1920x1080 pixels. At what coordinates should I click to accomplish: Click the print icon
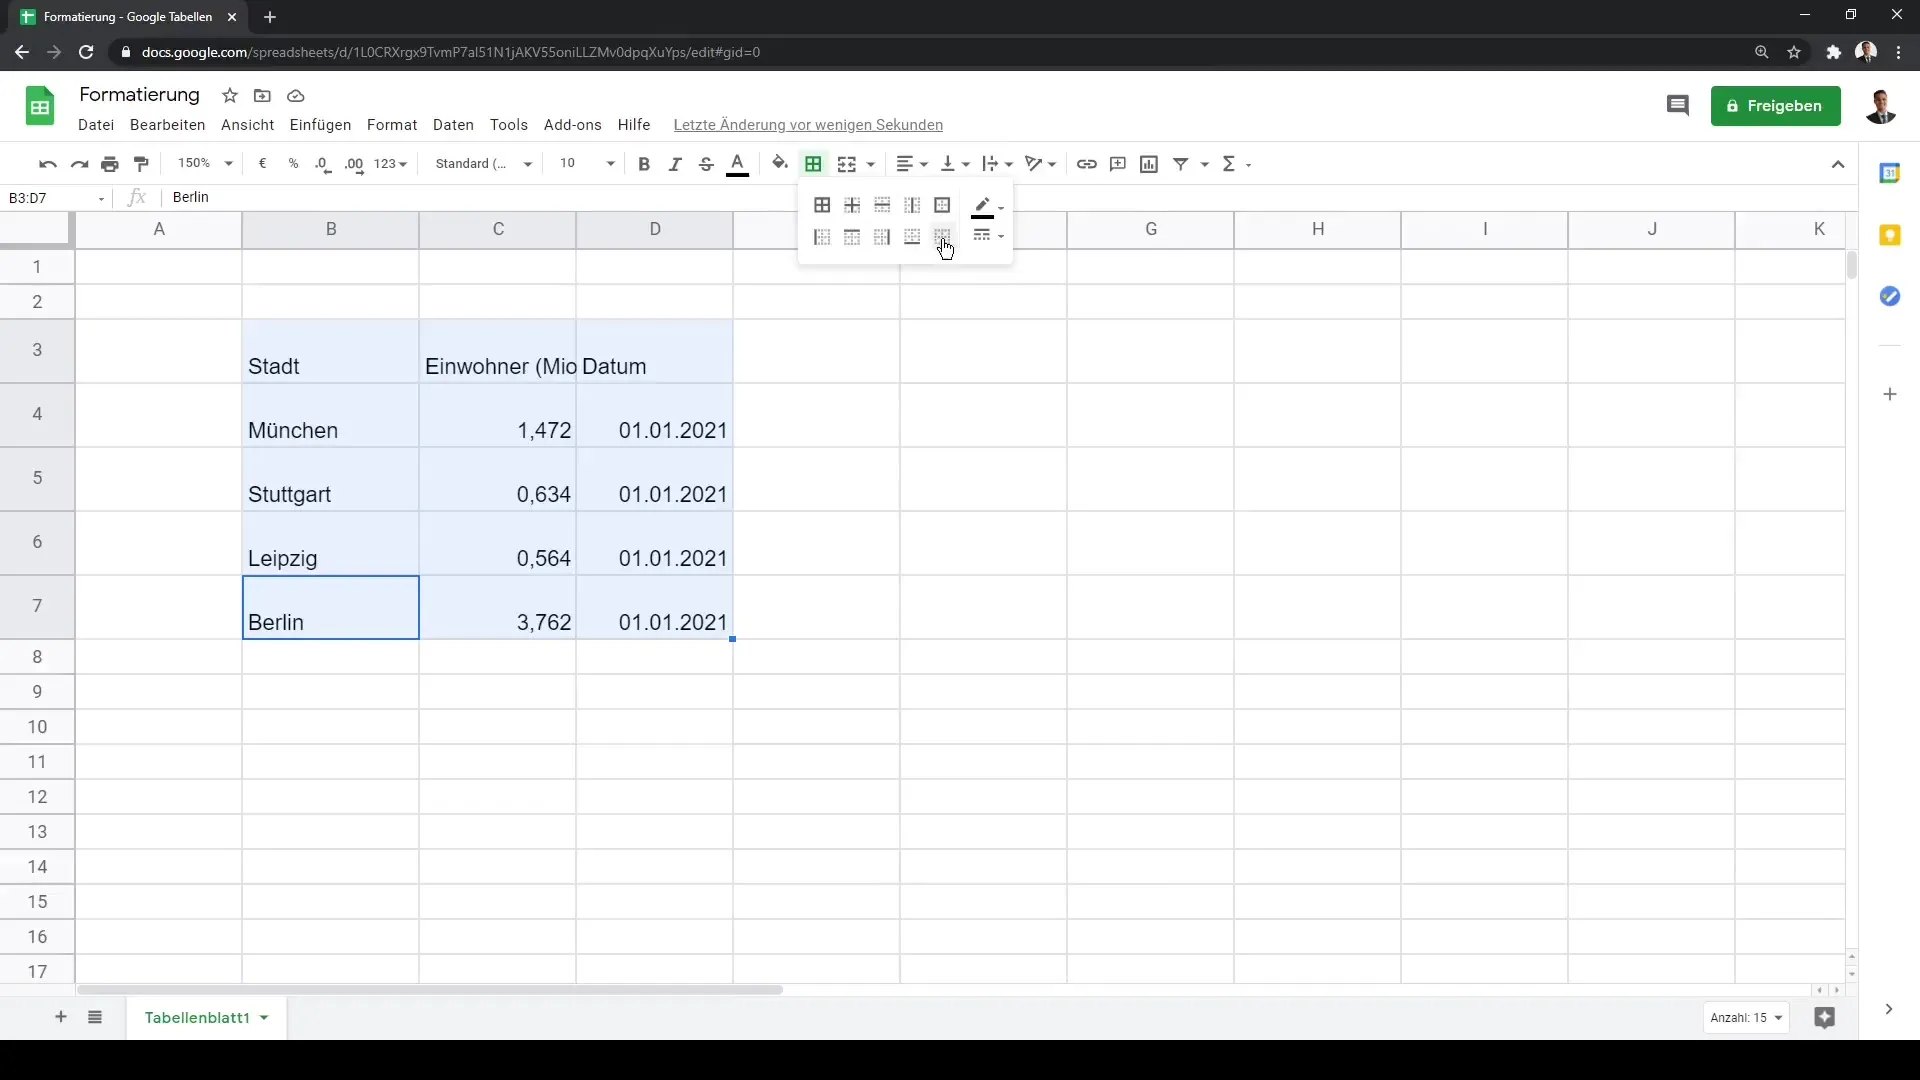coord(110,164)
